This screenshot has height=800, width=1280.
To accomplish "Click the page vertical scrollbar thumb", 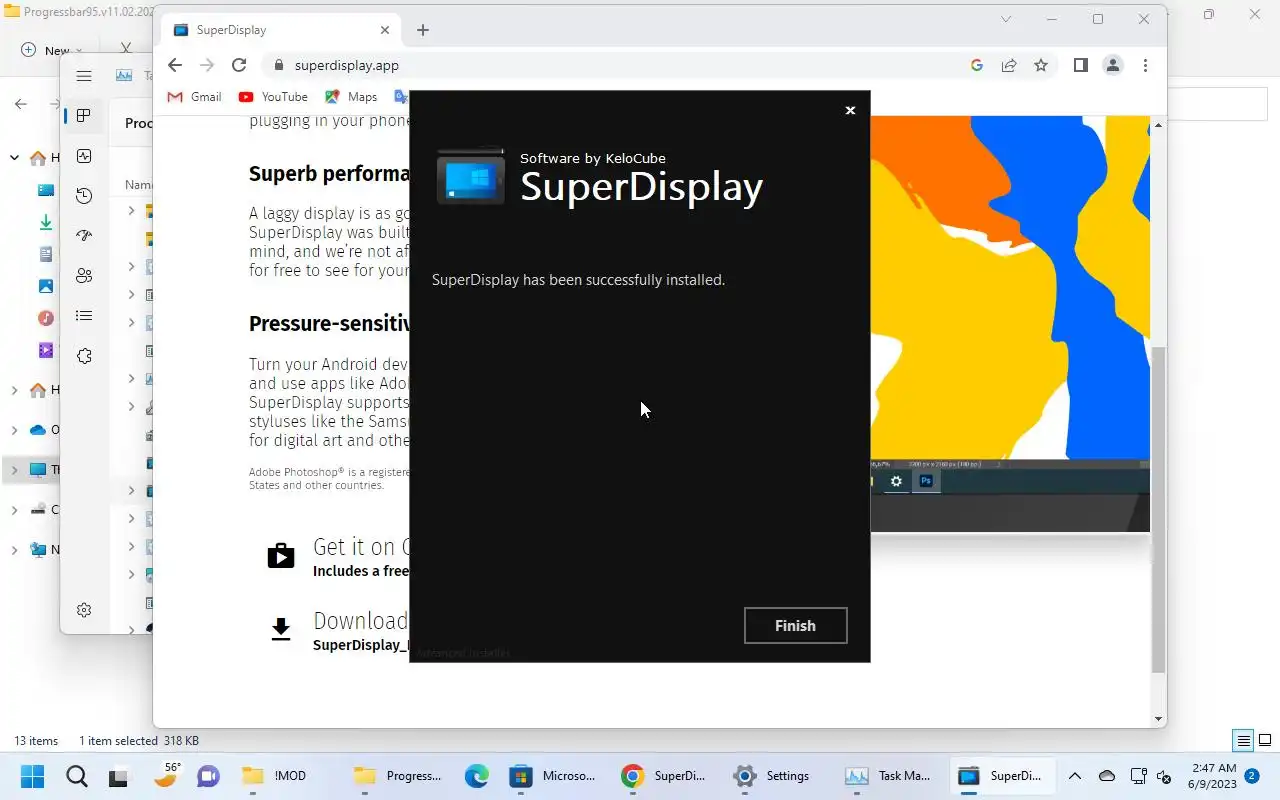I will (x=1158, y=510).
